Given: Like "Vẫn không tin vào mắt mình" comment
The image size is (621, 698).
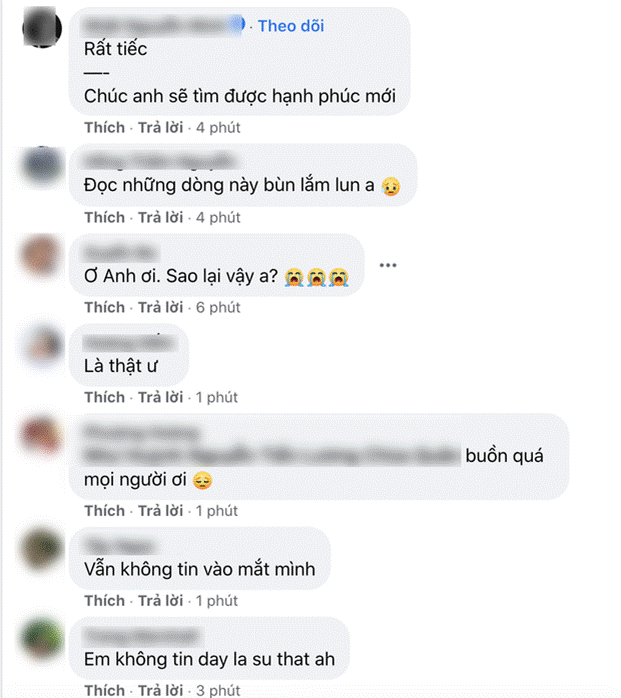Looking at the screenshot, I should click(105, 601).
